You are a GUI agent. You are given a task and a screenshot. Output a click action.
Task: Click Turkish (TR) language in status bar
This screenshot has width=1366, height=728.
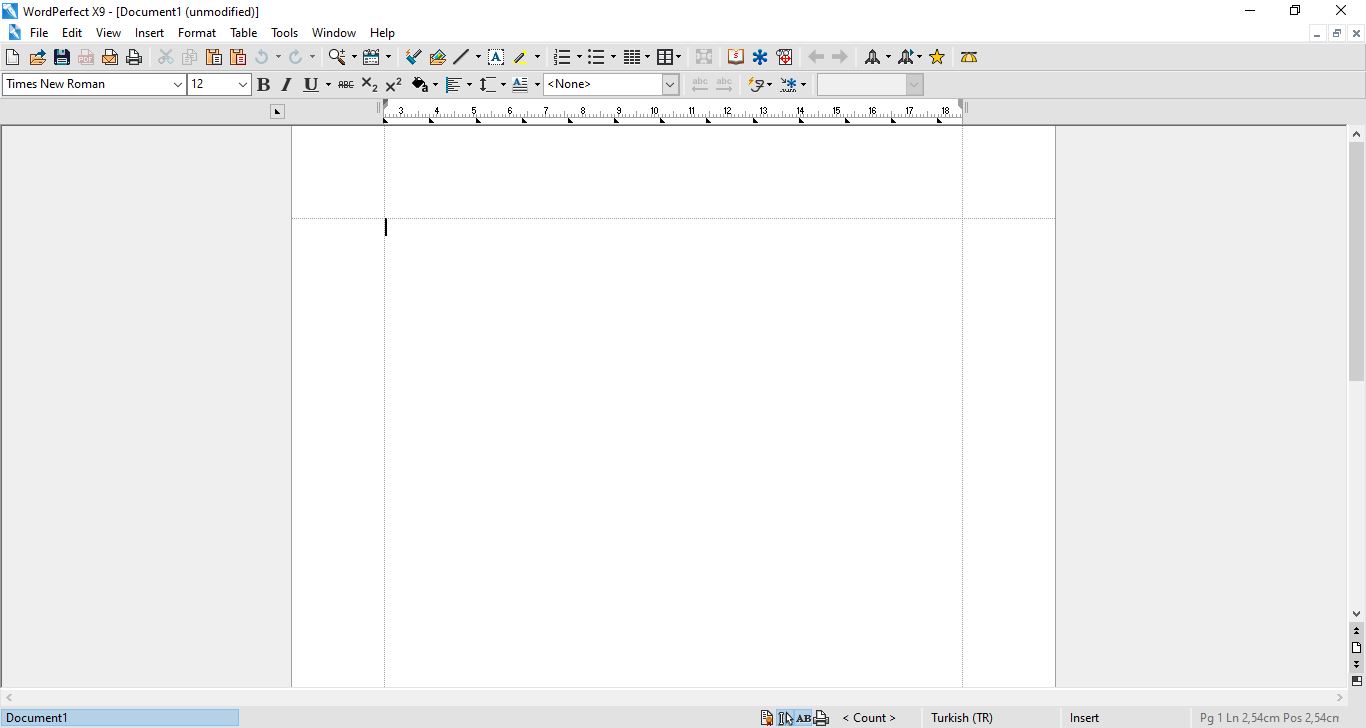pyautogui.click(x=962, y=718)
